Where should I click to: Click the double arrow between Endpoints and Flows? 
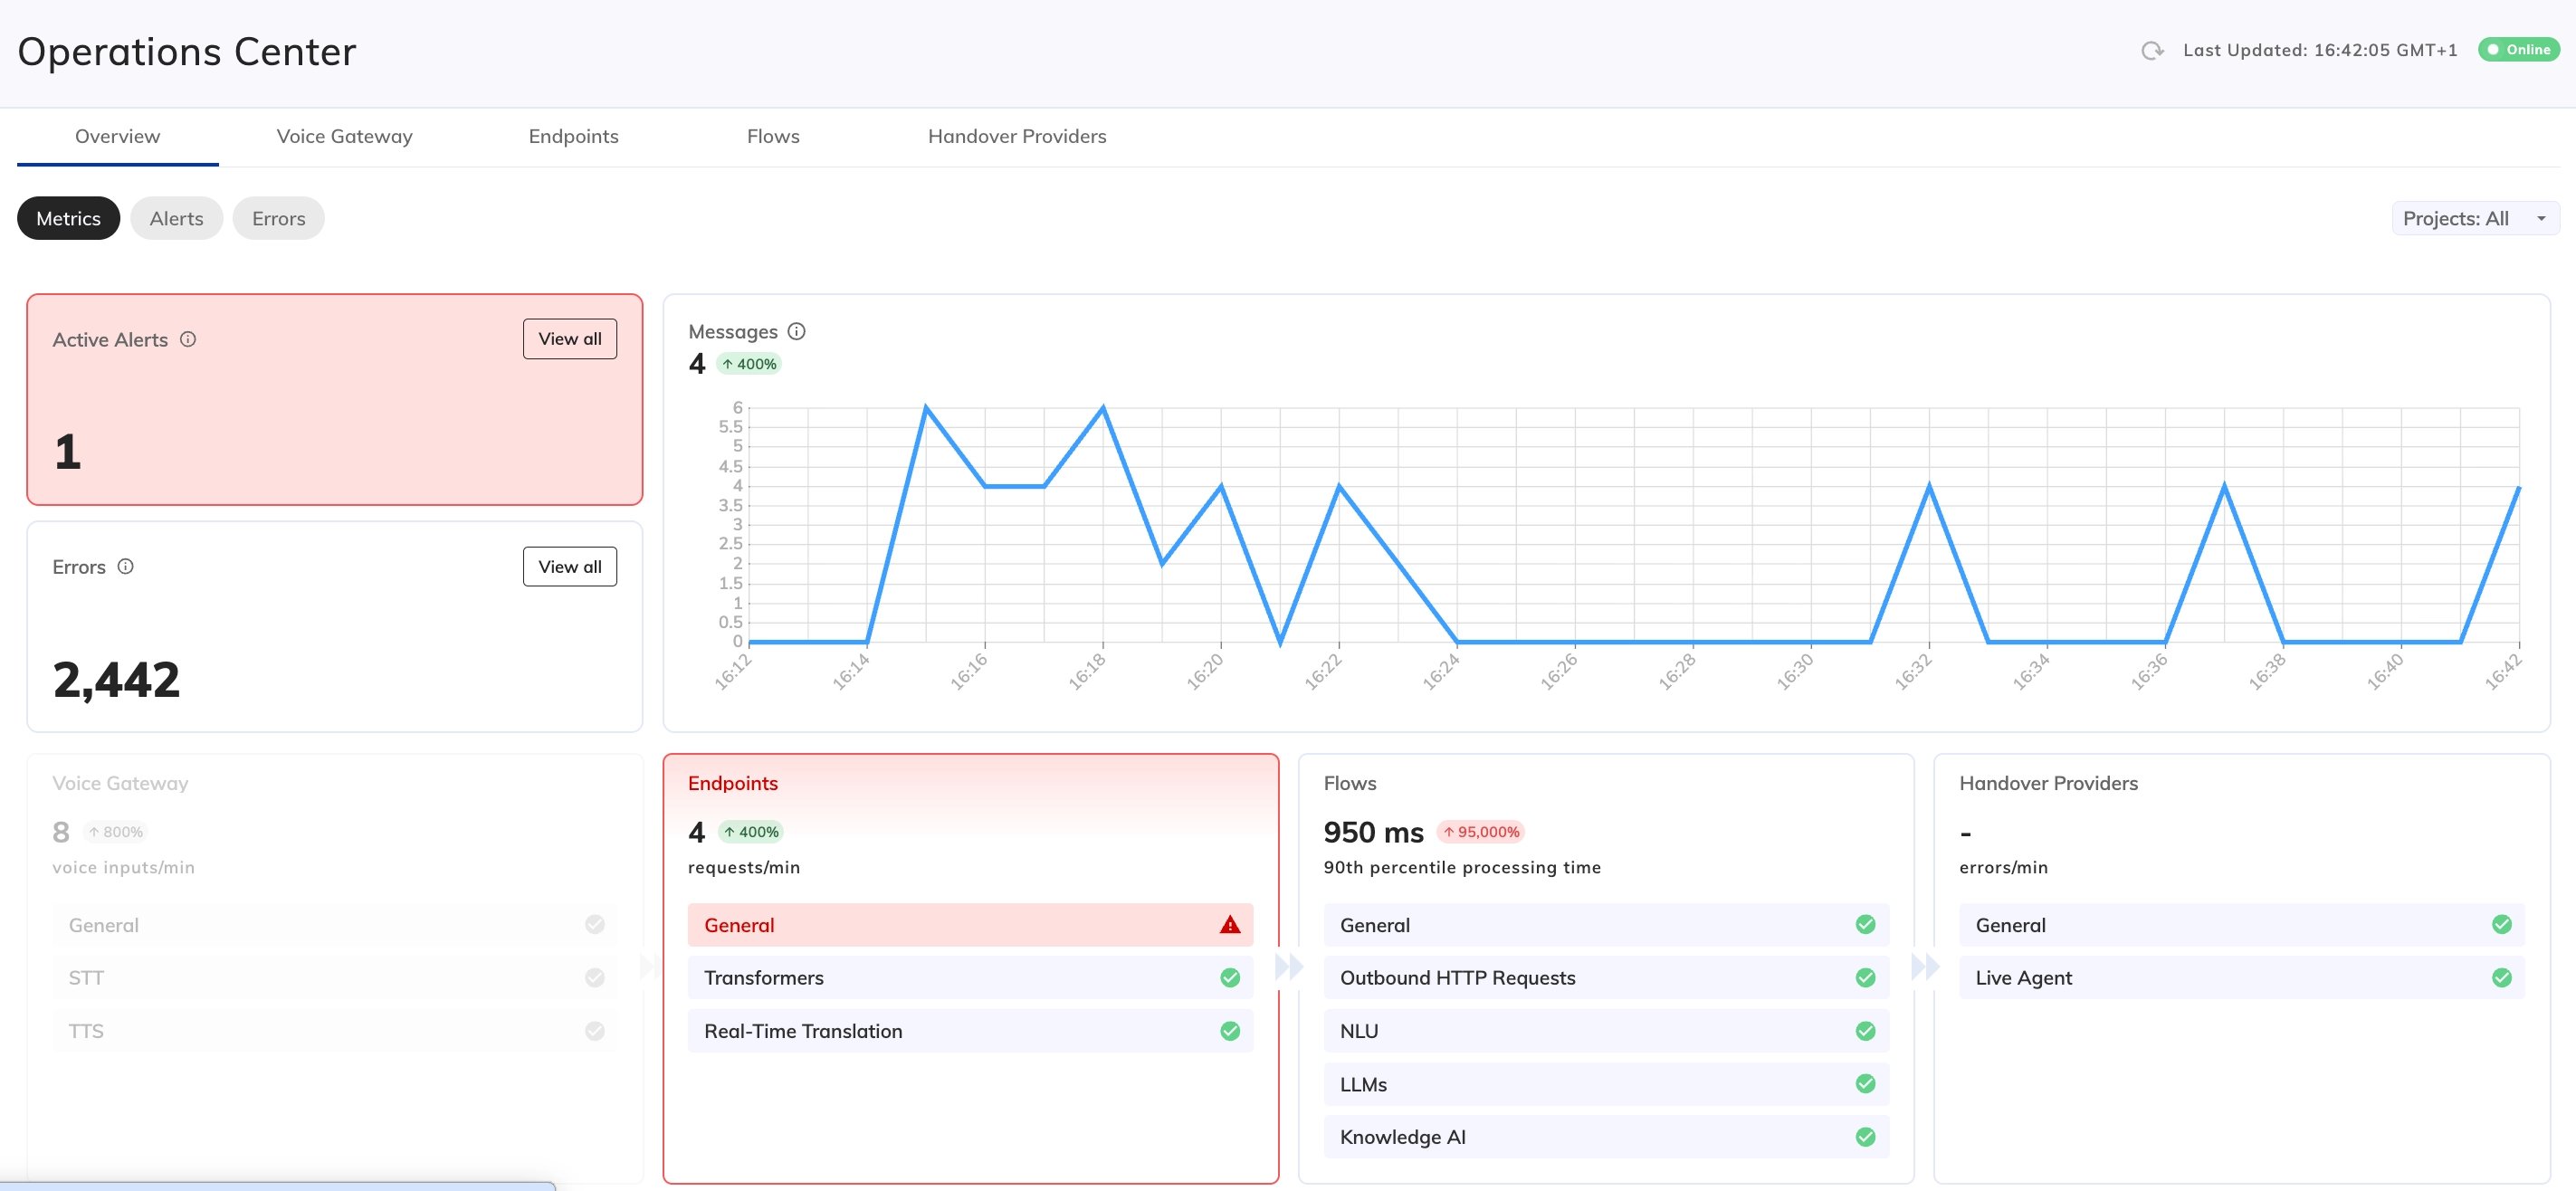pyautogui.click(x=1289, y=967)
